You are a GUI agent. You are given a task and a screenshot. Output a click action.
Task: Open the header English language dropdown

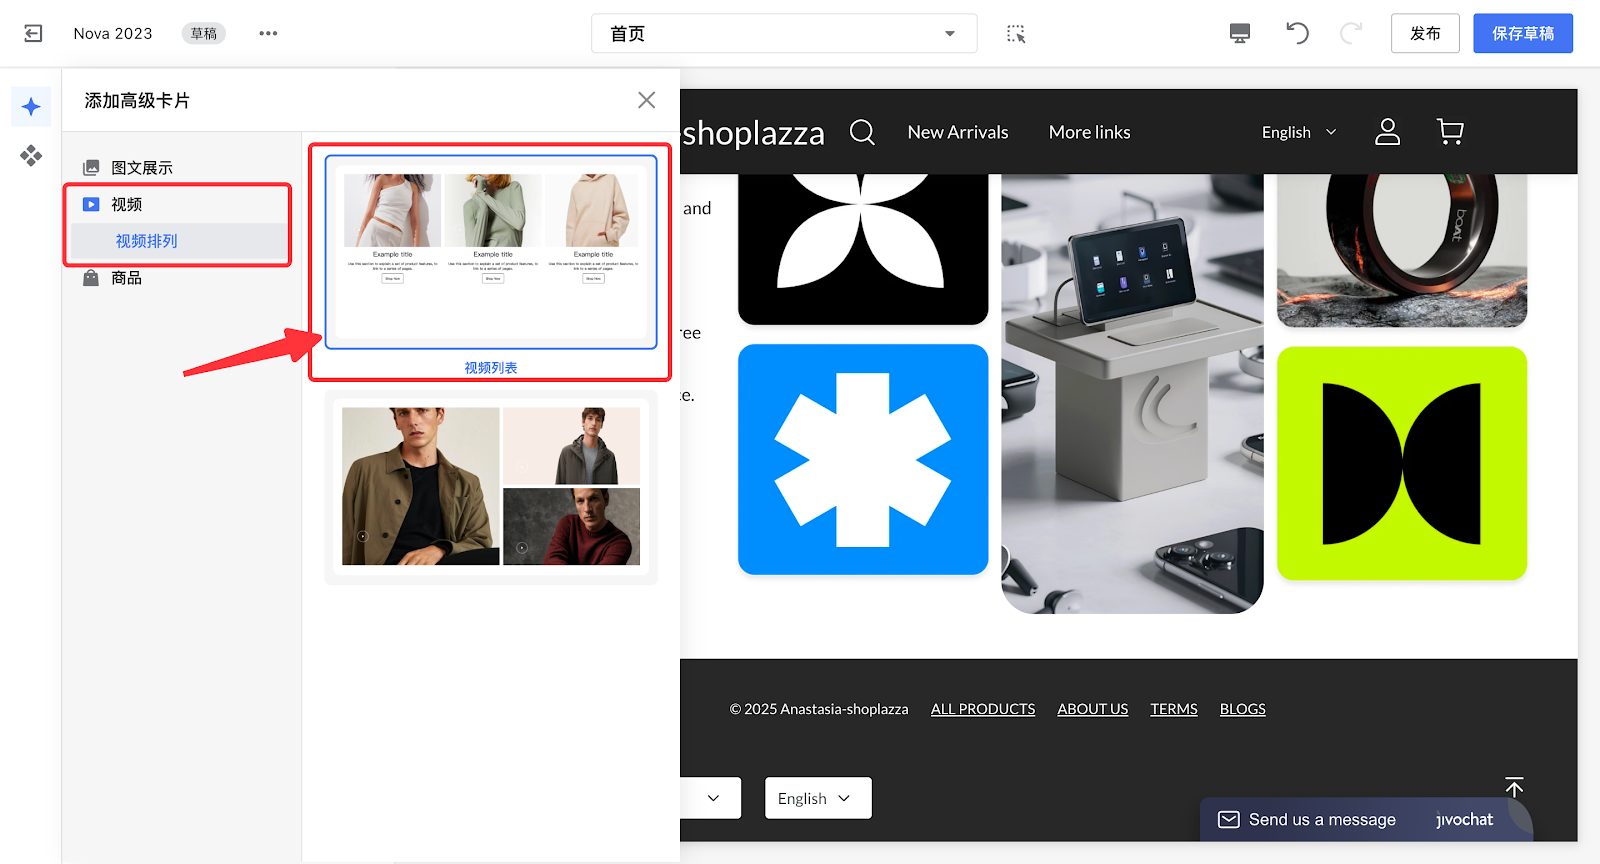[1298, 132]
